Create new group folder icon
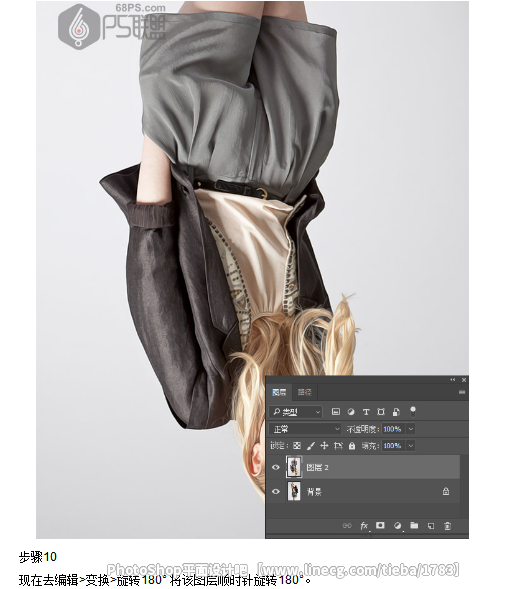 point(414,525)
